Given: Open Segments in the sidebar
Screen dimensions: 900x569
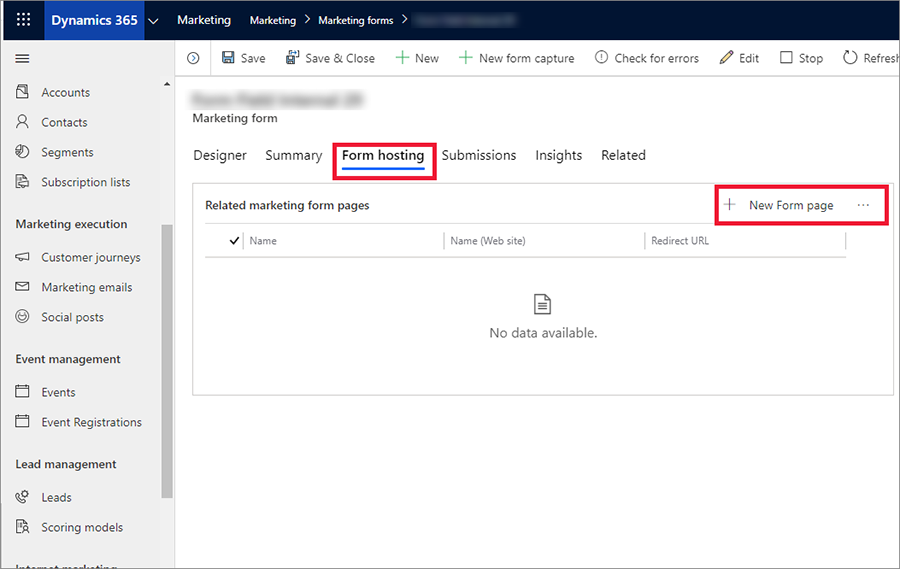Looking at the screenshot, I should pyautogui.click(x=67, y=152).
